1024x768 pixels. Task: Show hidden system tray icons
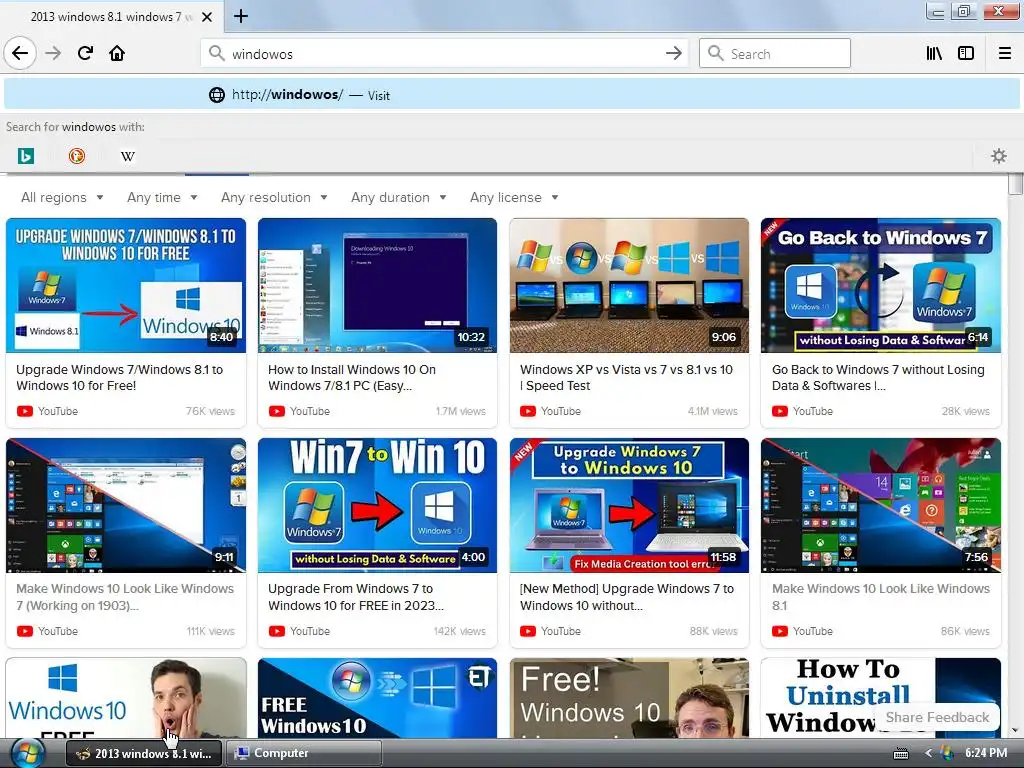pos(928,754)
